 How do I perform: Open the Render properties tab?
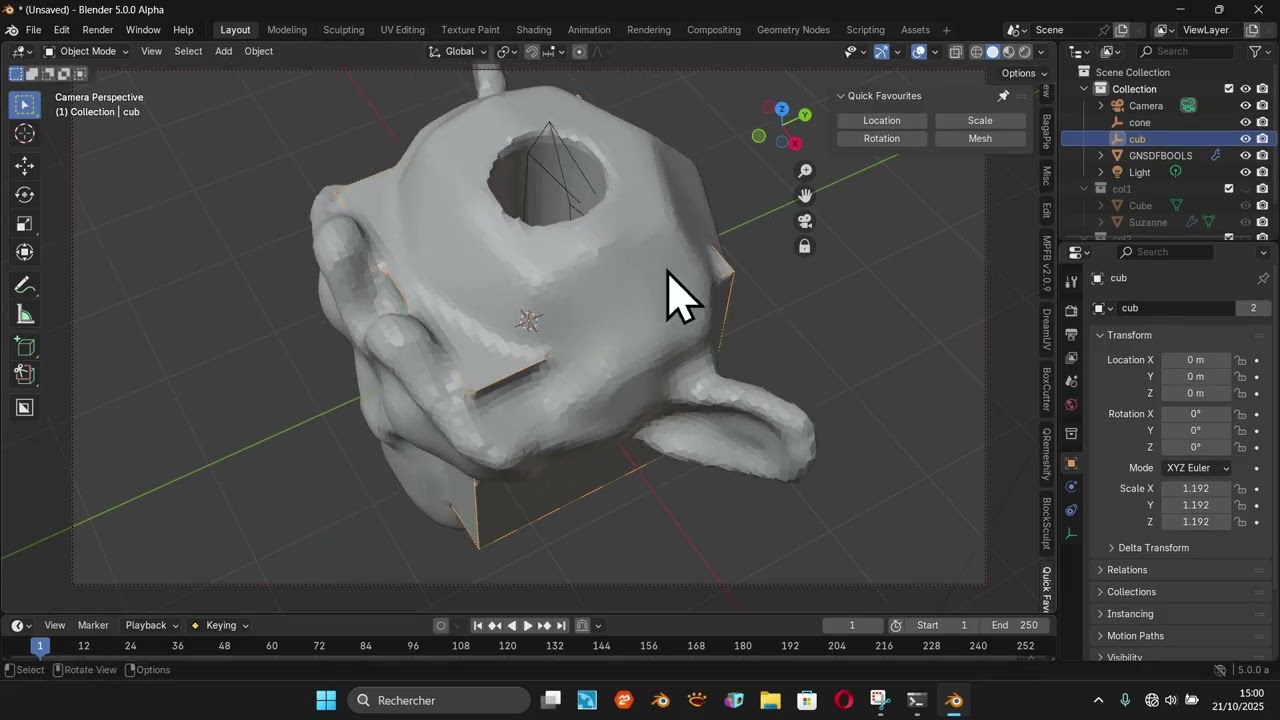(1071, 311)
